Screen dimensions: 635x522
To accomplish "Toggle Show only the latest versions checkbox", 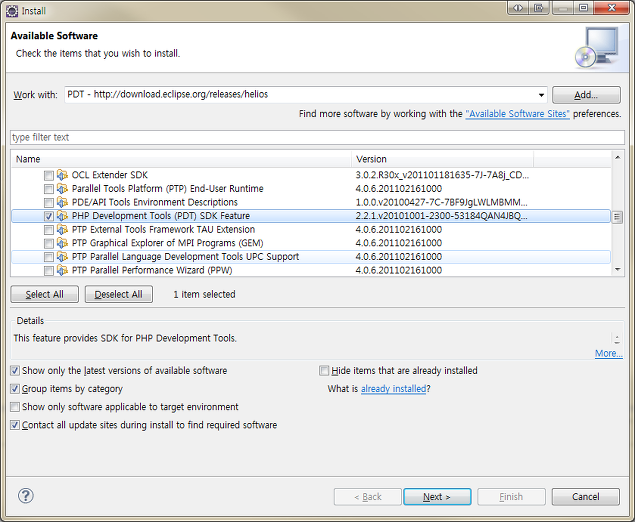I will point(15,371).
